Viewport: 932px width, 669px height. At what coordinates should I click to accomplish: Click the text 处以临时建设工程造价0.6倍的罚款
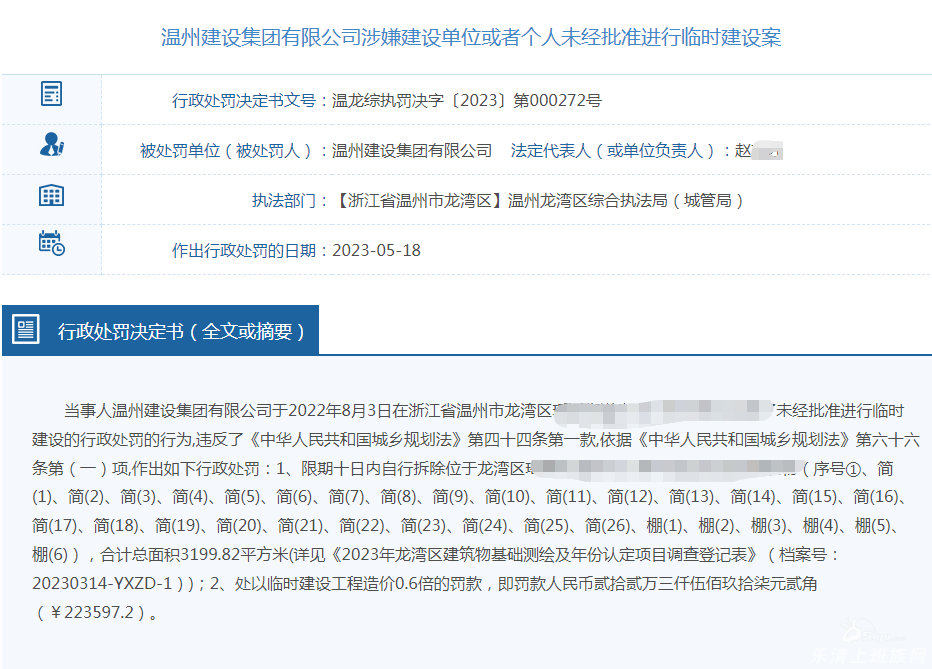[358, 583]
